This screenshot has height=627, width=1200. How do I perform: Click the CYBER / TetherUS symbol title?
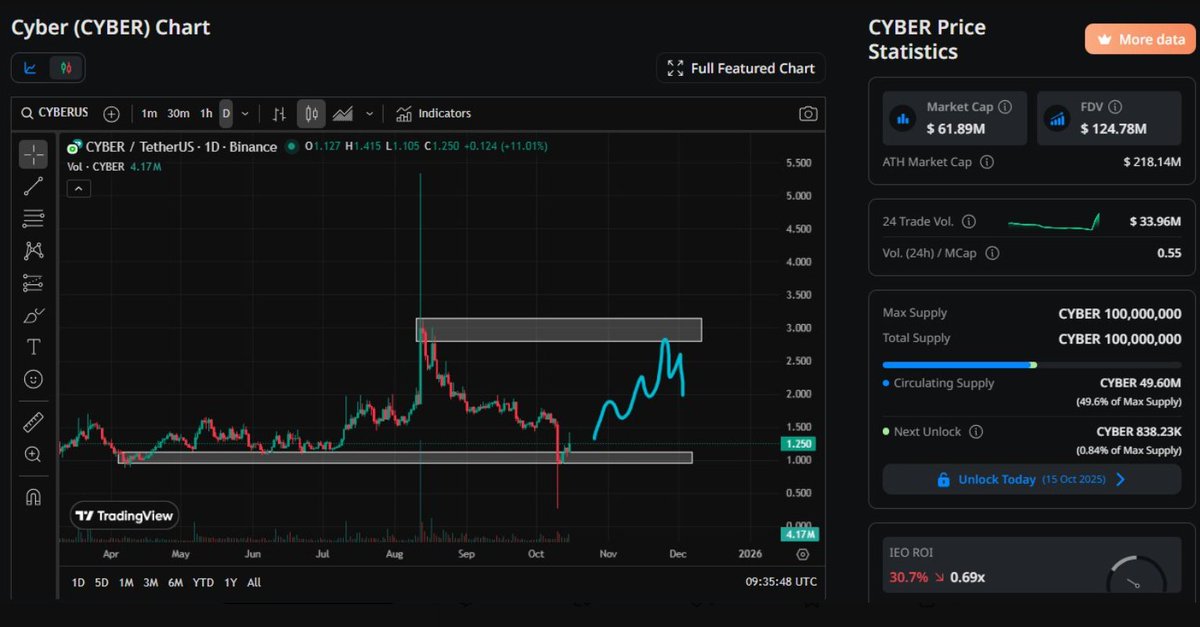pyautogui.click(x=181, y=147)
